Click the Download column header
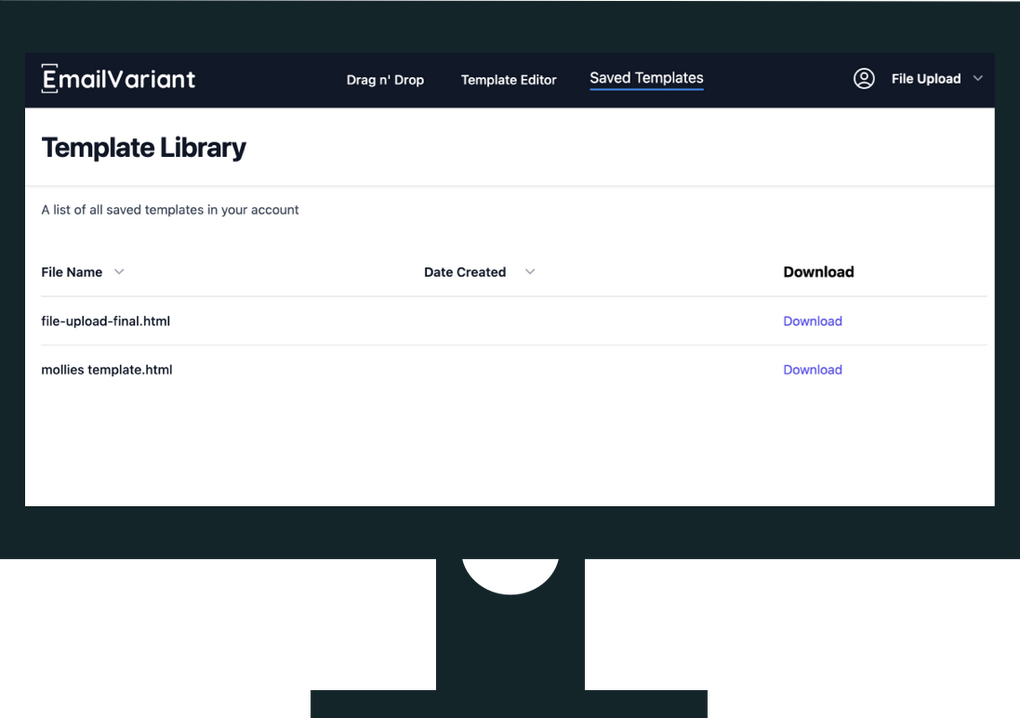This screenshot has width=1020, height=718. pos(818,273)
